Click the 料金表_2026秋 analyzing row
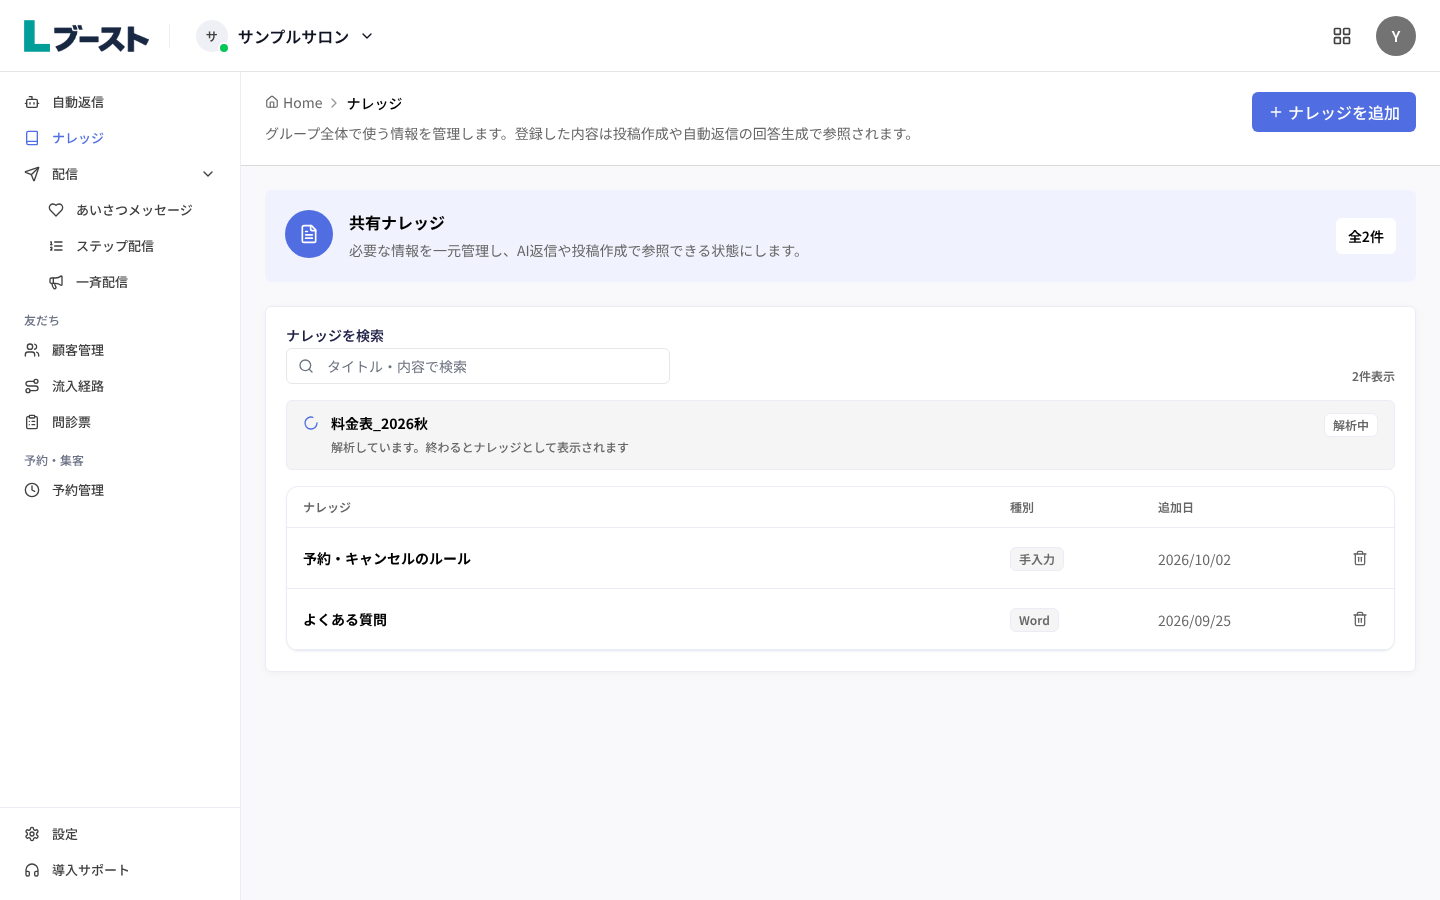The width and height of the screenshot is (1440, 900). click(x=840, y=435)
